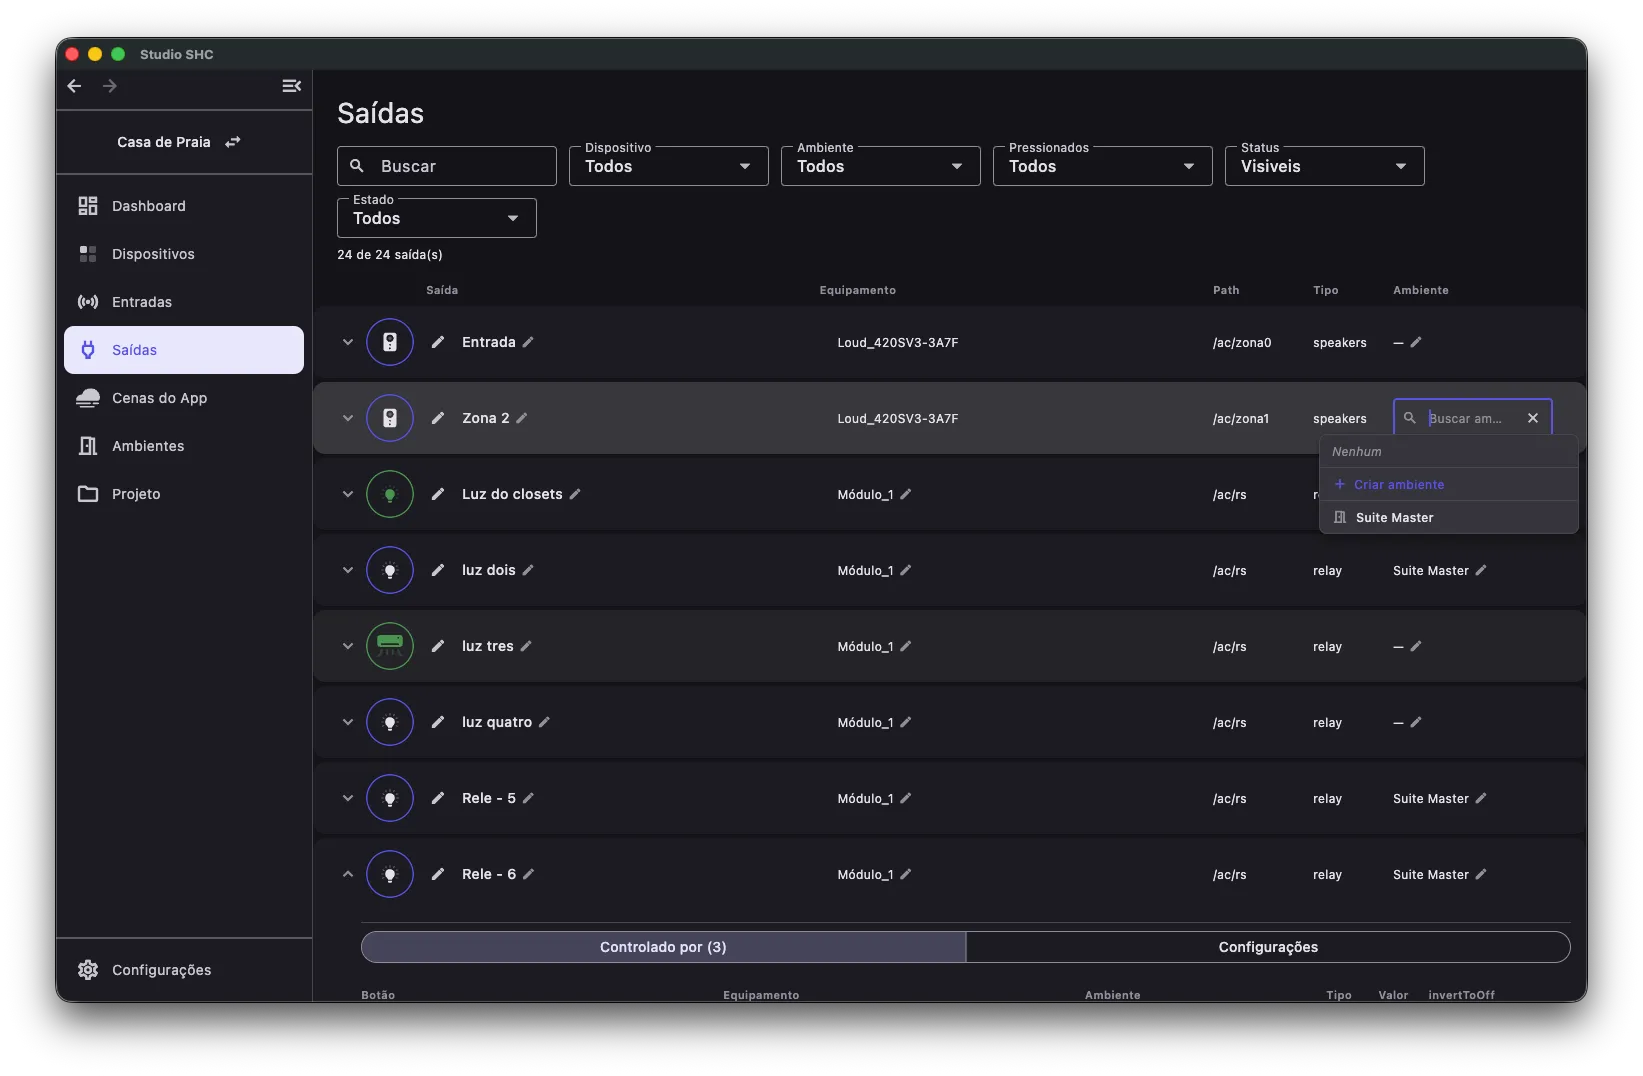Image resolution: width=1643 pixels, height=1076 pixels.
Task: Click the Buscar search input
Action: point(447,166)
